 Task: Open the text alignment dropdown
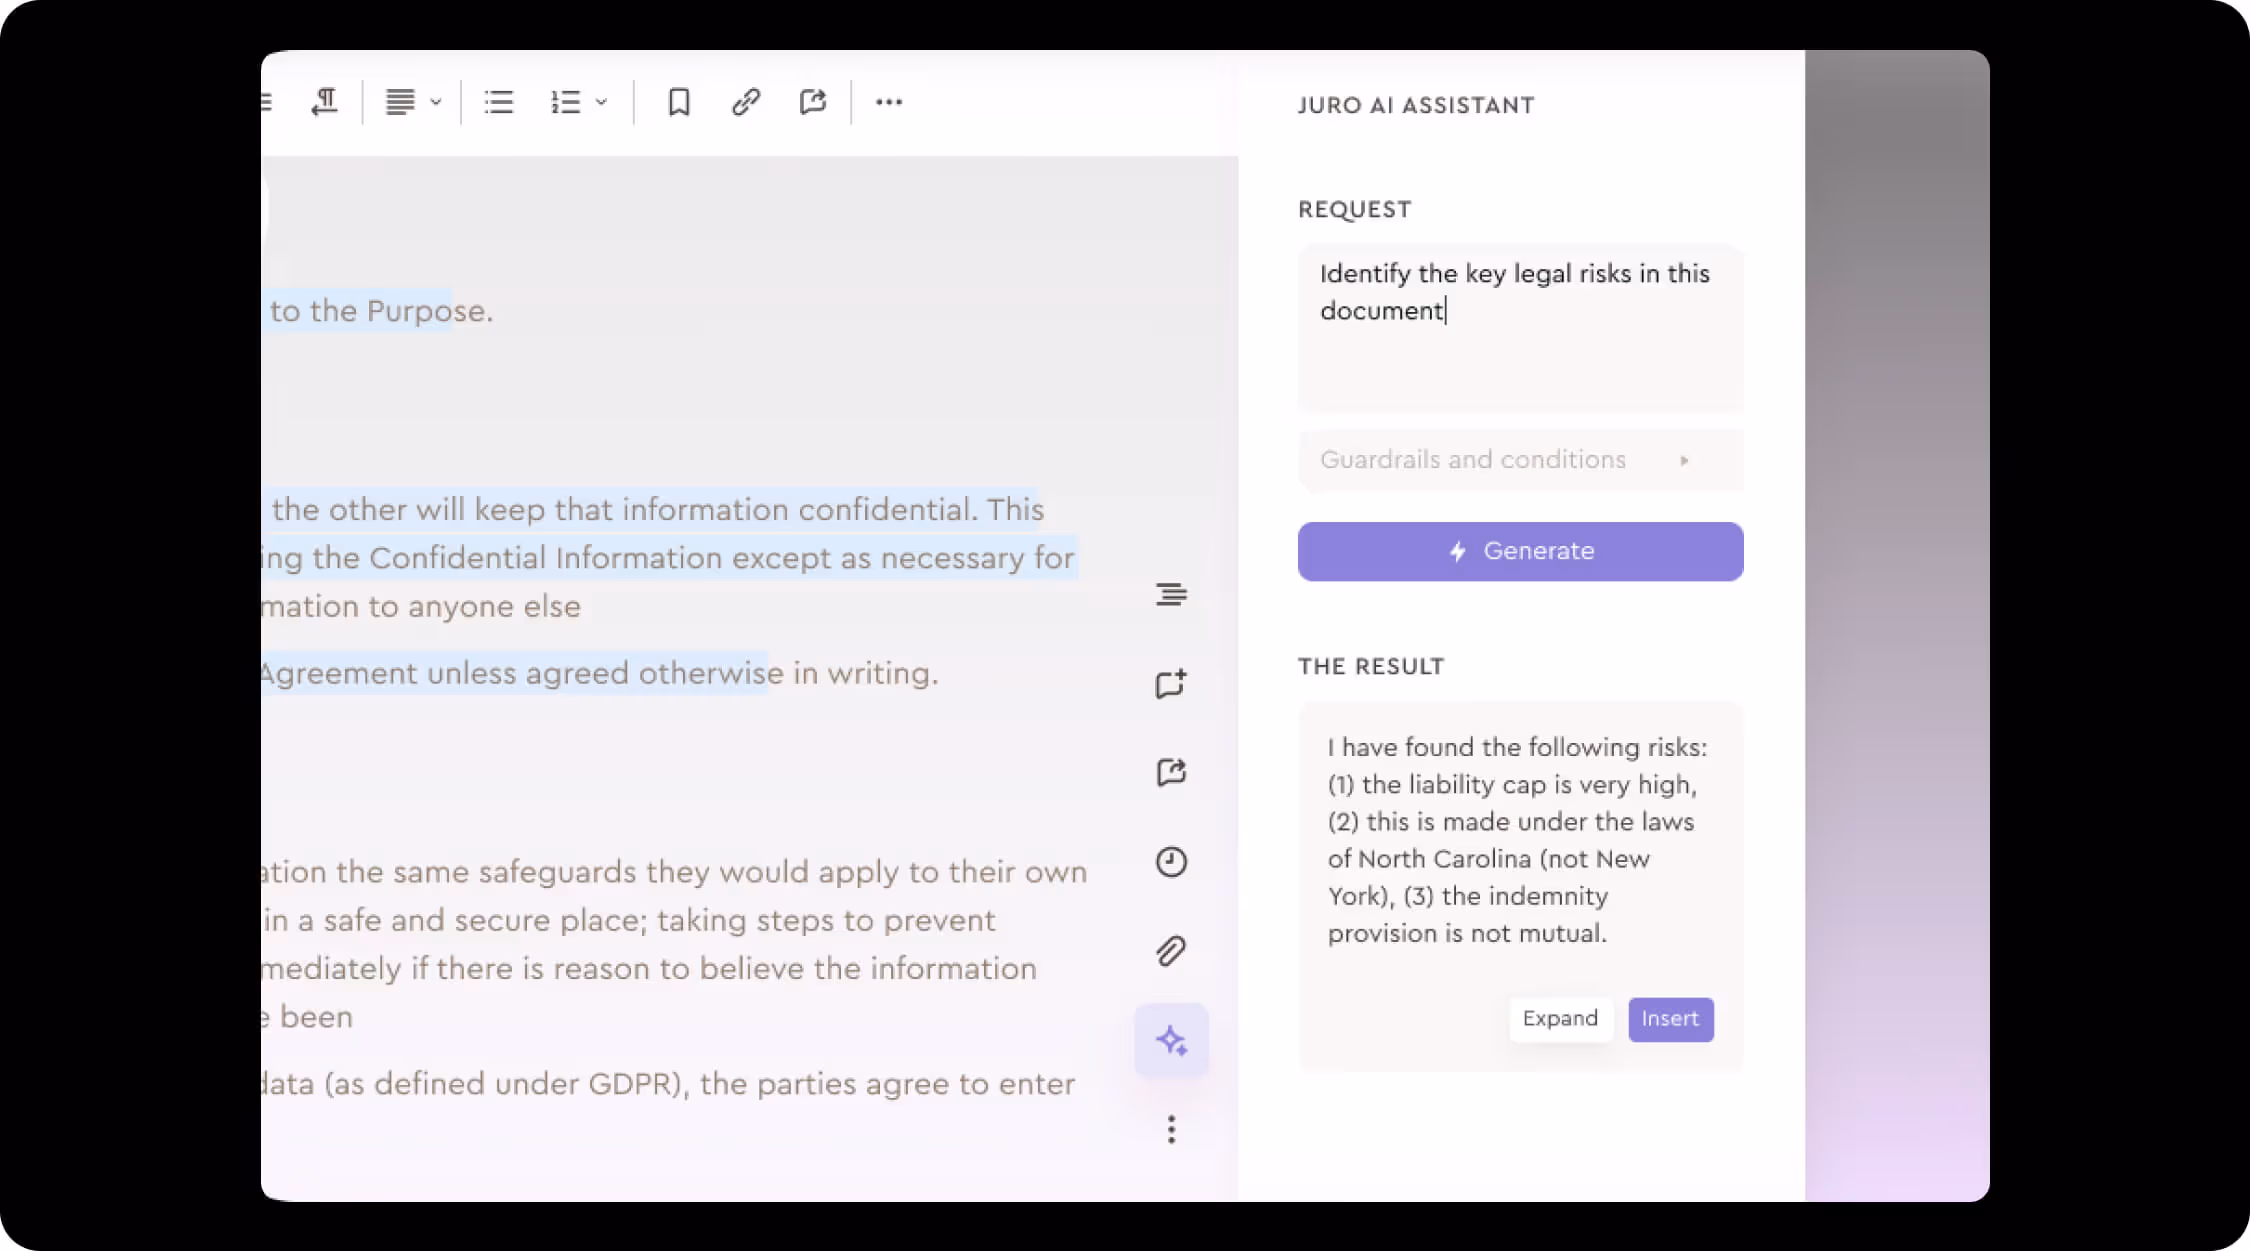435,102
